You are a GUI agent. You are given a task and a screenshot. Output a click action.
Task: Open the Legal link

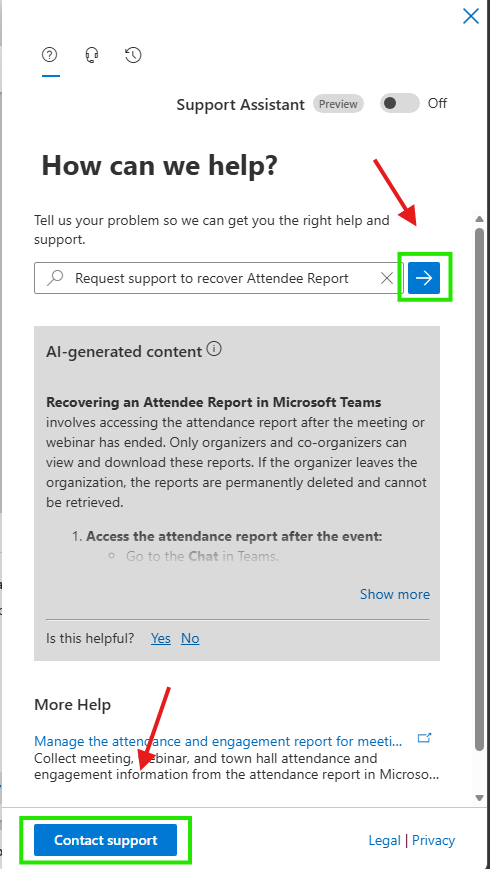pyautogui.click(x=385, y=840)
